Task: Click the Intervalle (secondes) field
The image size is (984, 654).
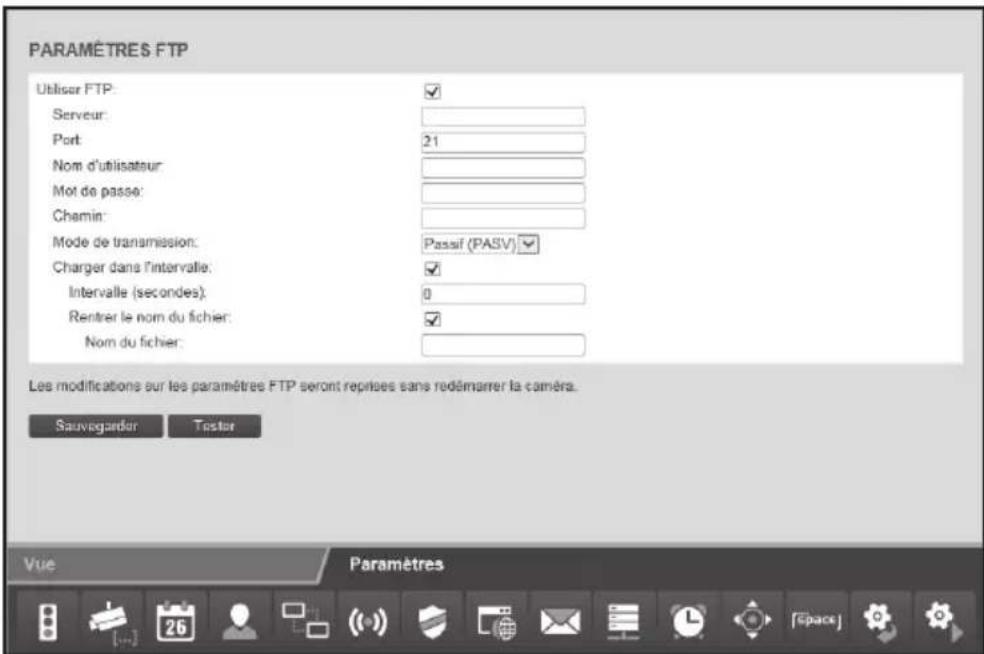Action: [503, 294]
